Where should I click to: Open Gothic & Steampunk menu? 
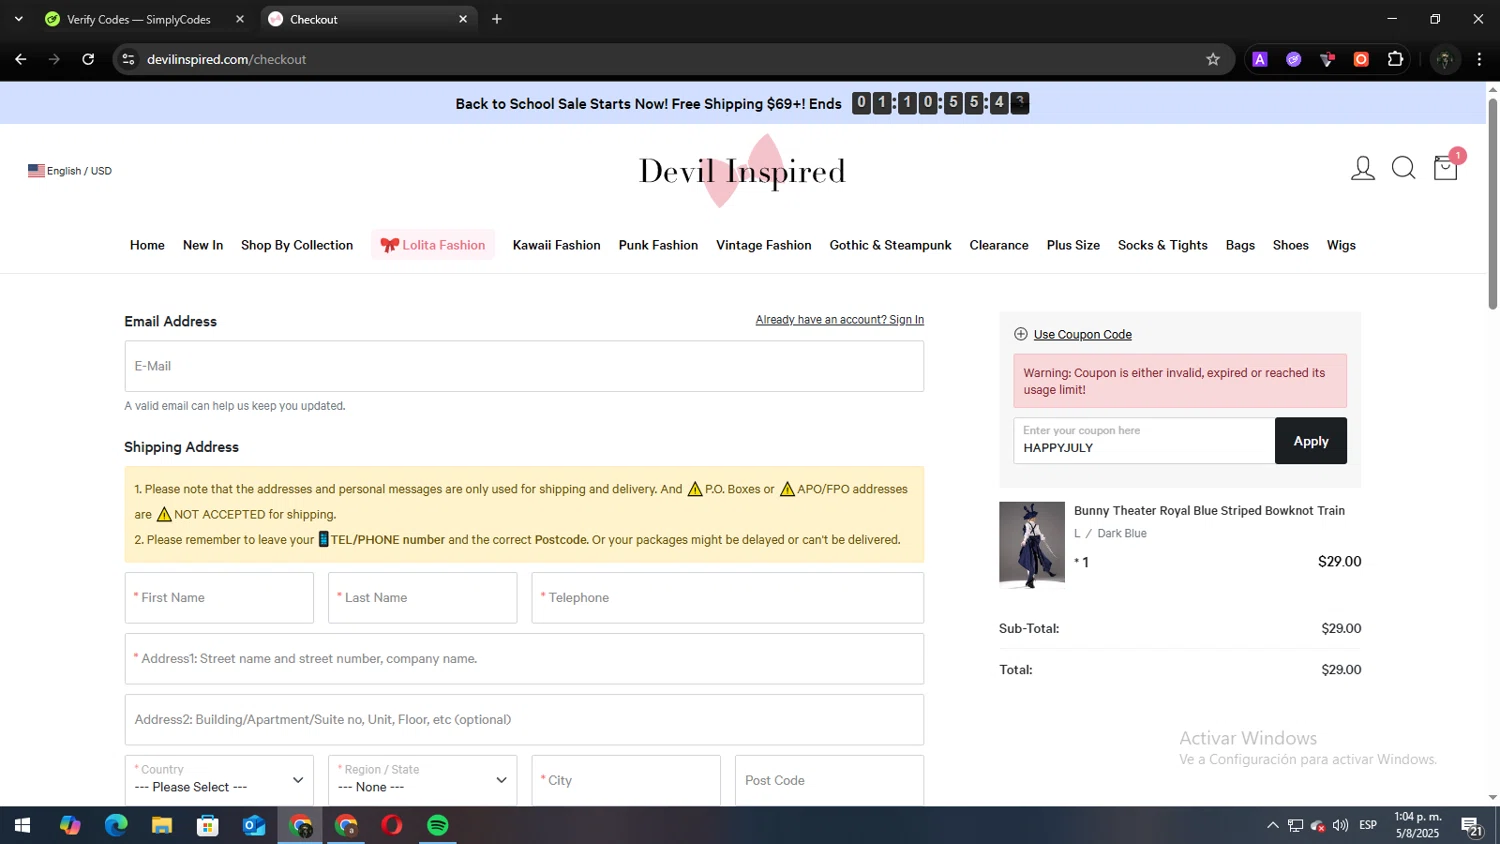(890, 245)
